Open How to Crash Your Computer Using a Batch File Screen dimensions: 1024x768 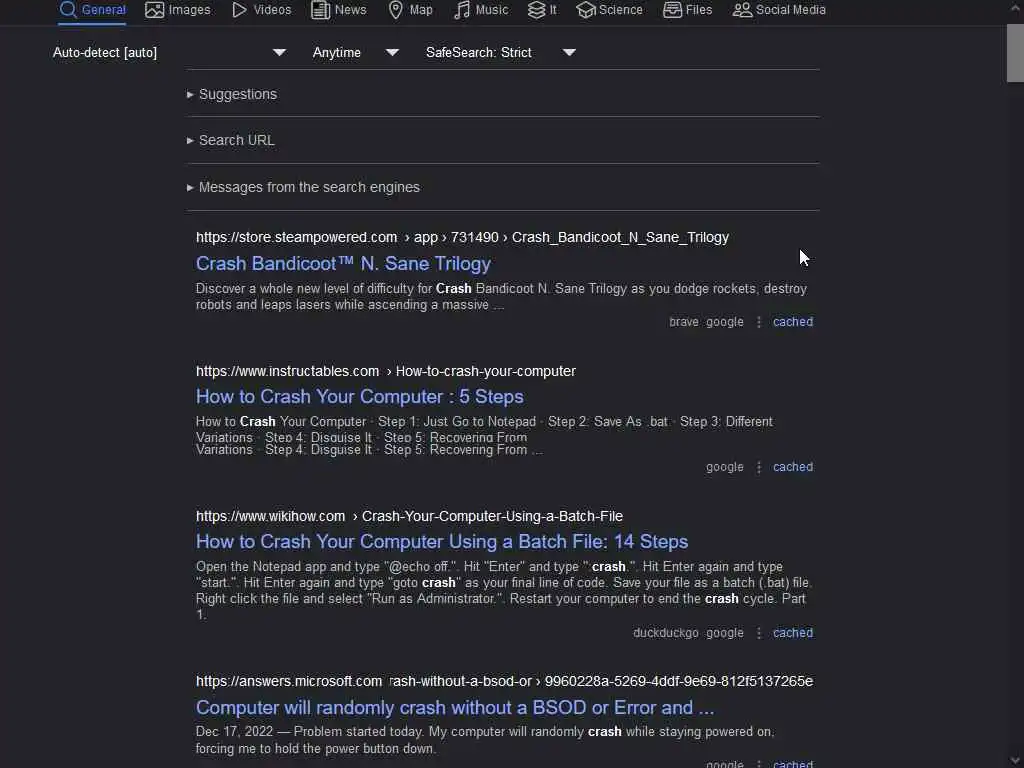[442, 541]
